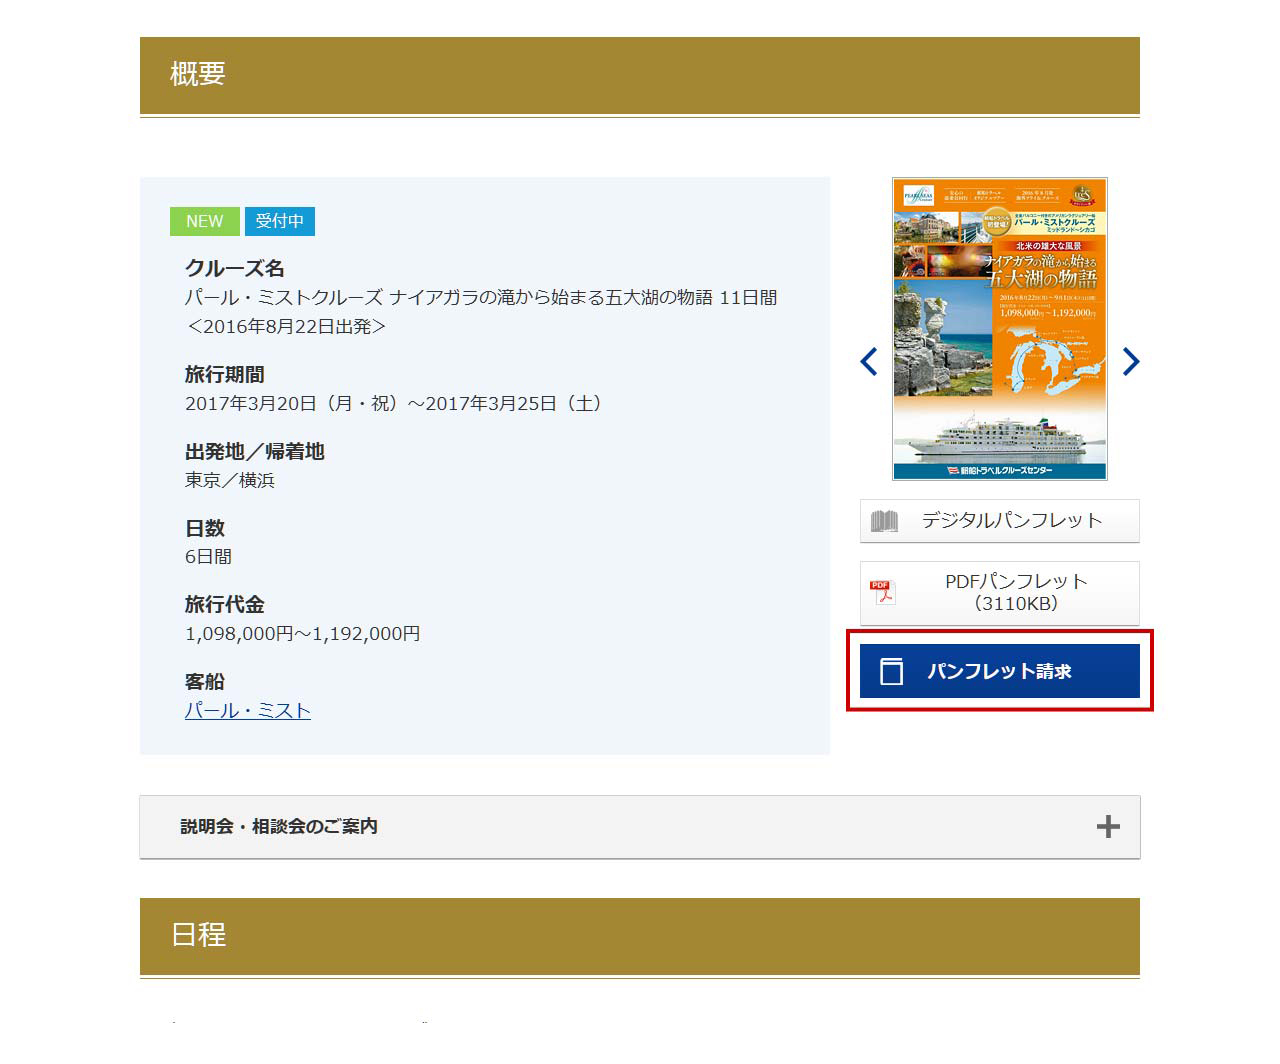Viewport: 1280px width, 1064px height.
Task: Click the 出発地／帰着地 label
Action: click(255, 451)
